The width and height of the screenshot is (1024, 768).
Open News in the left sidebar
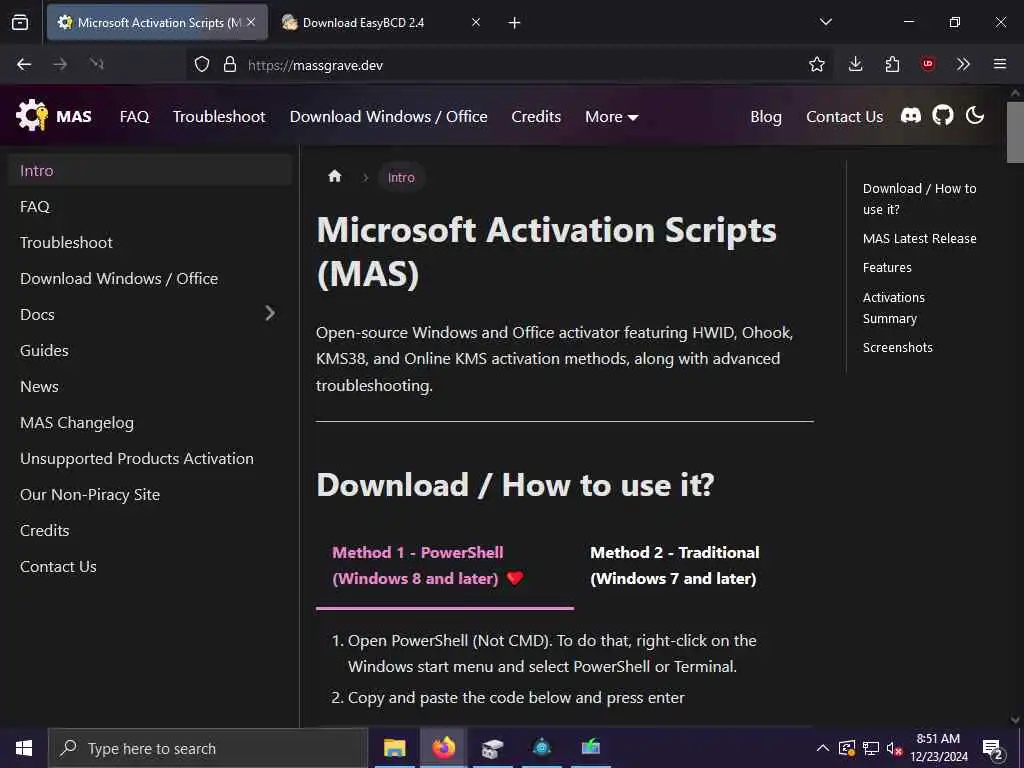150,386
